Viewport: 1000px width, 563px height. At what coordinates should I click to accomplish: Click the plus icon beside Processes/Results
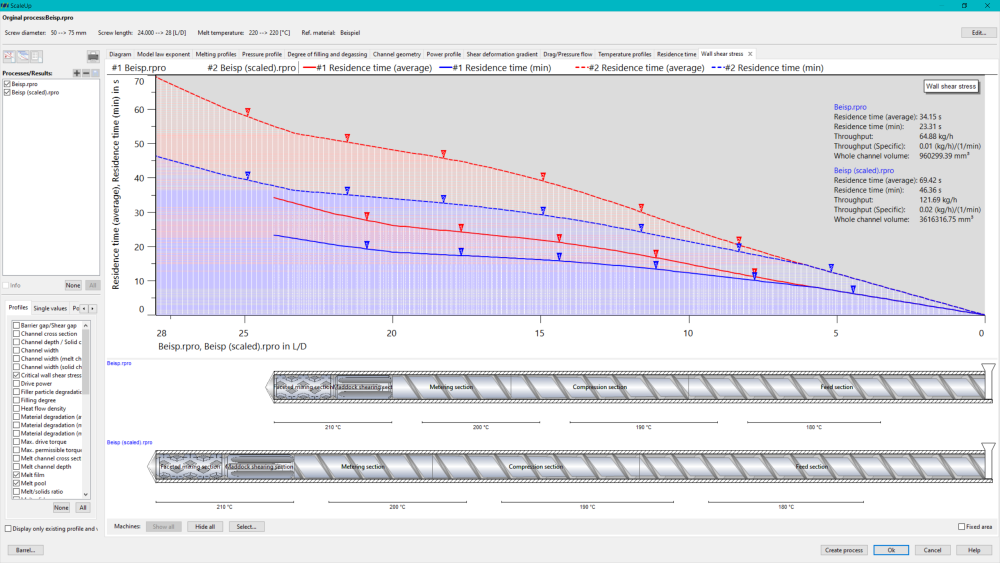(77, 73)
